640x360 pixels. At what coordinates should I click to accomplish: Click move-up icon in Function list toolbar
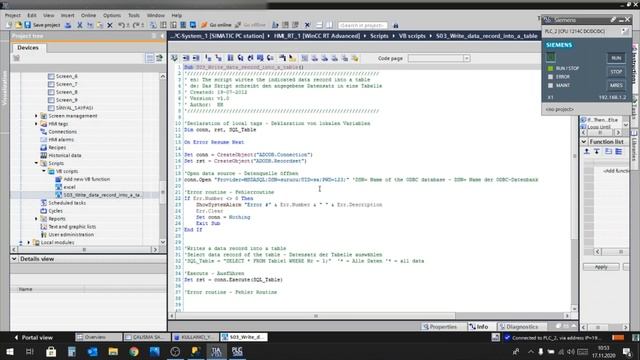click(x=587, y=151)
